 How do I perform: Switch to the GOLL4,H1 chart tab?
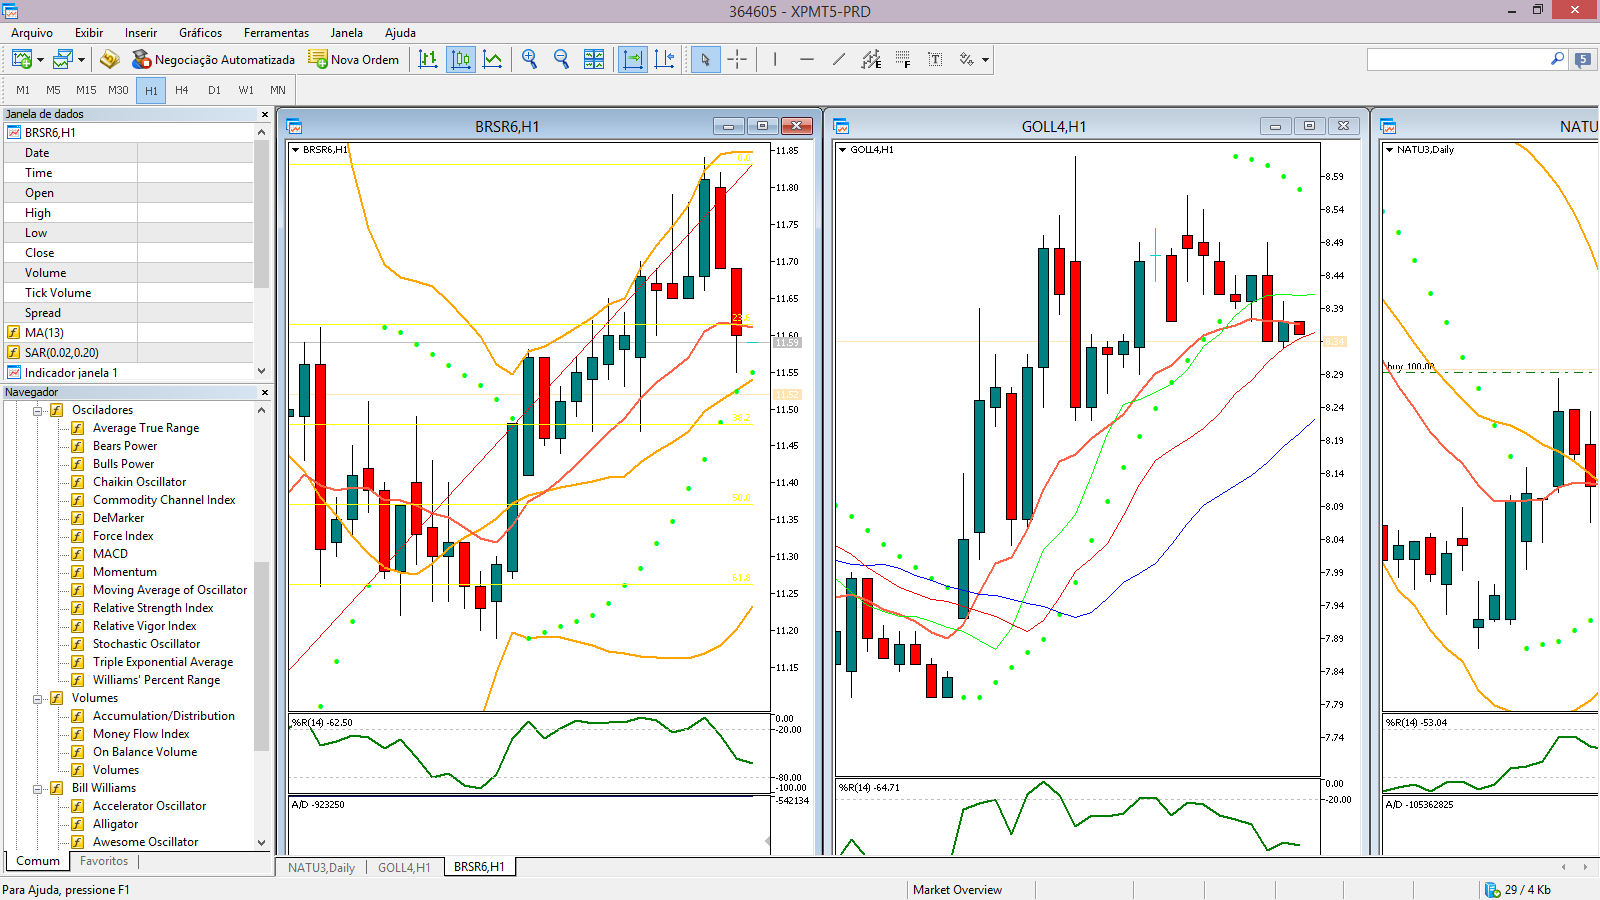click(x=404, y=867)
